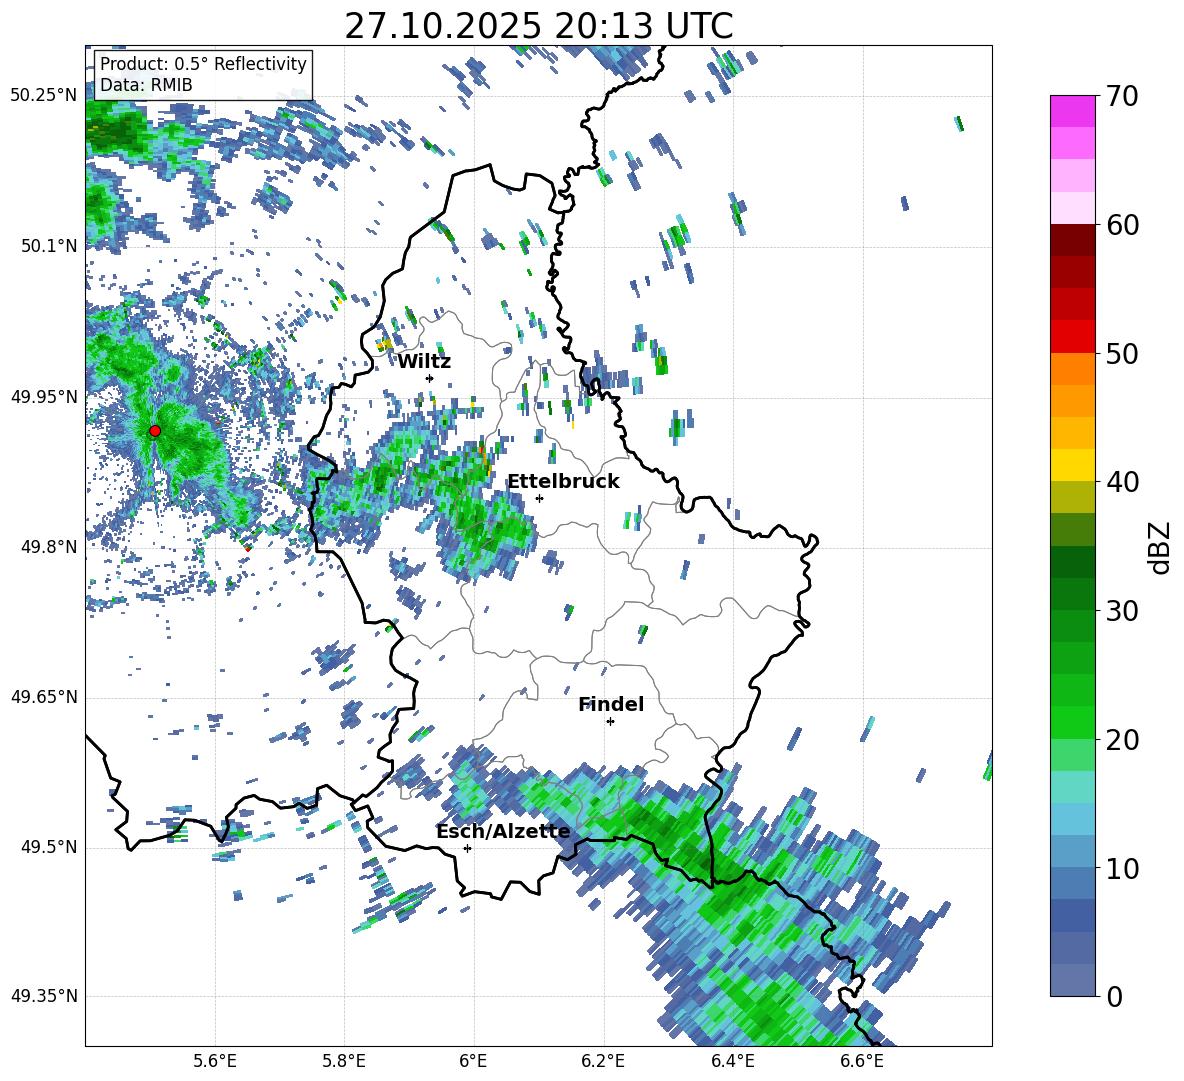The image size is (1184, 1081).
Task: Click the colorbar label 40
Action: [x=1123, y=482]
